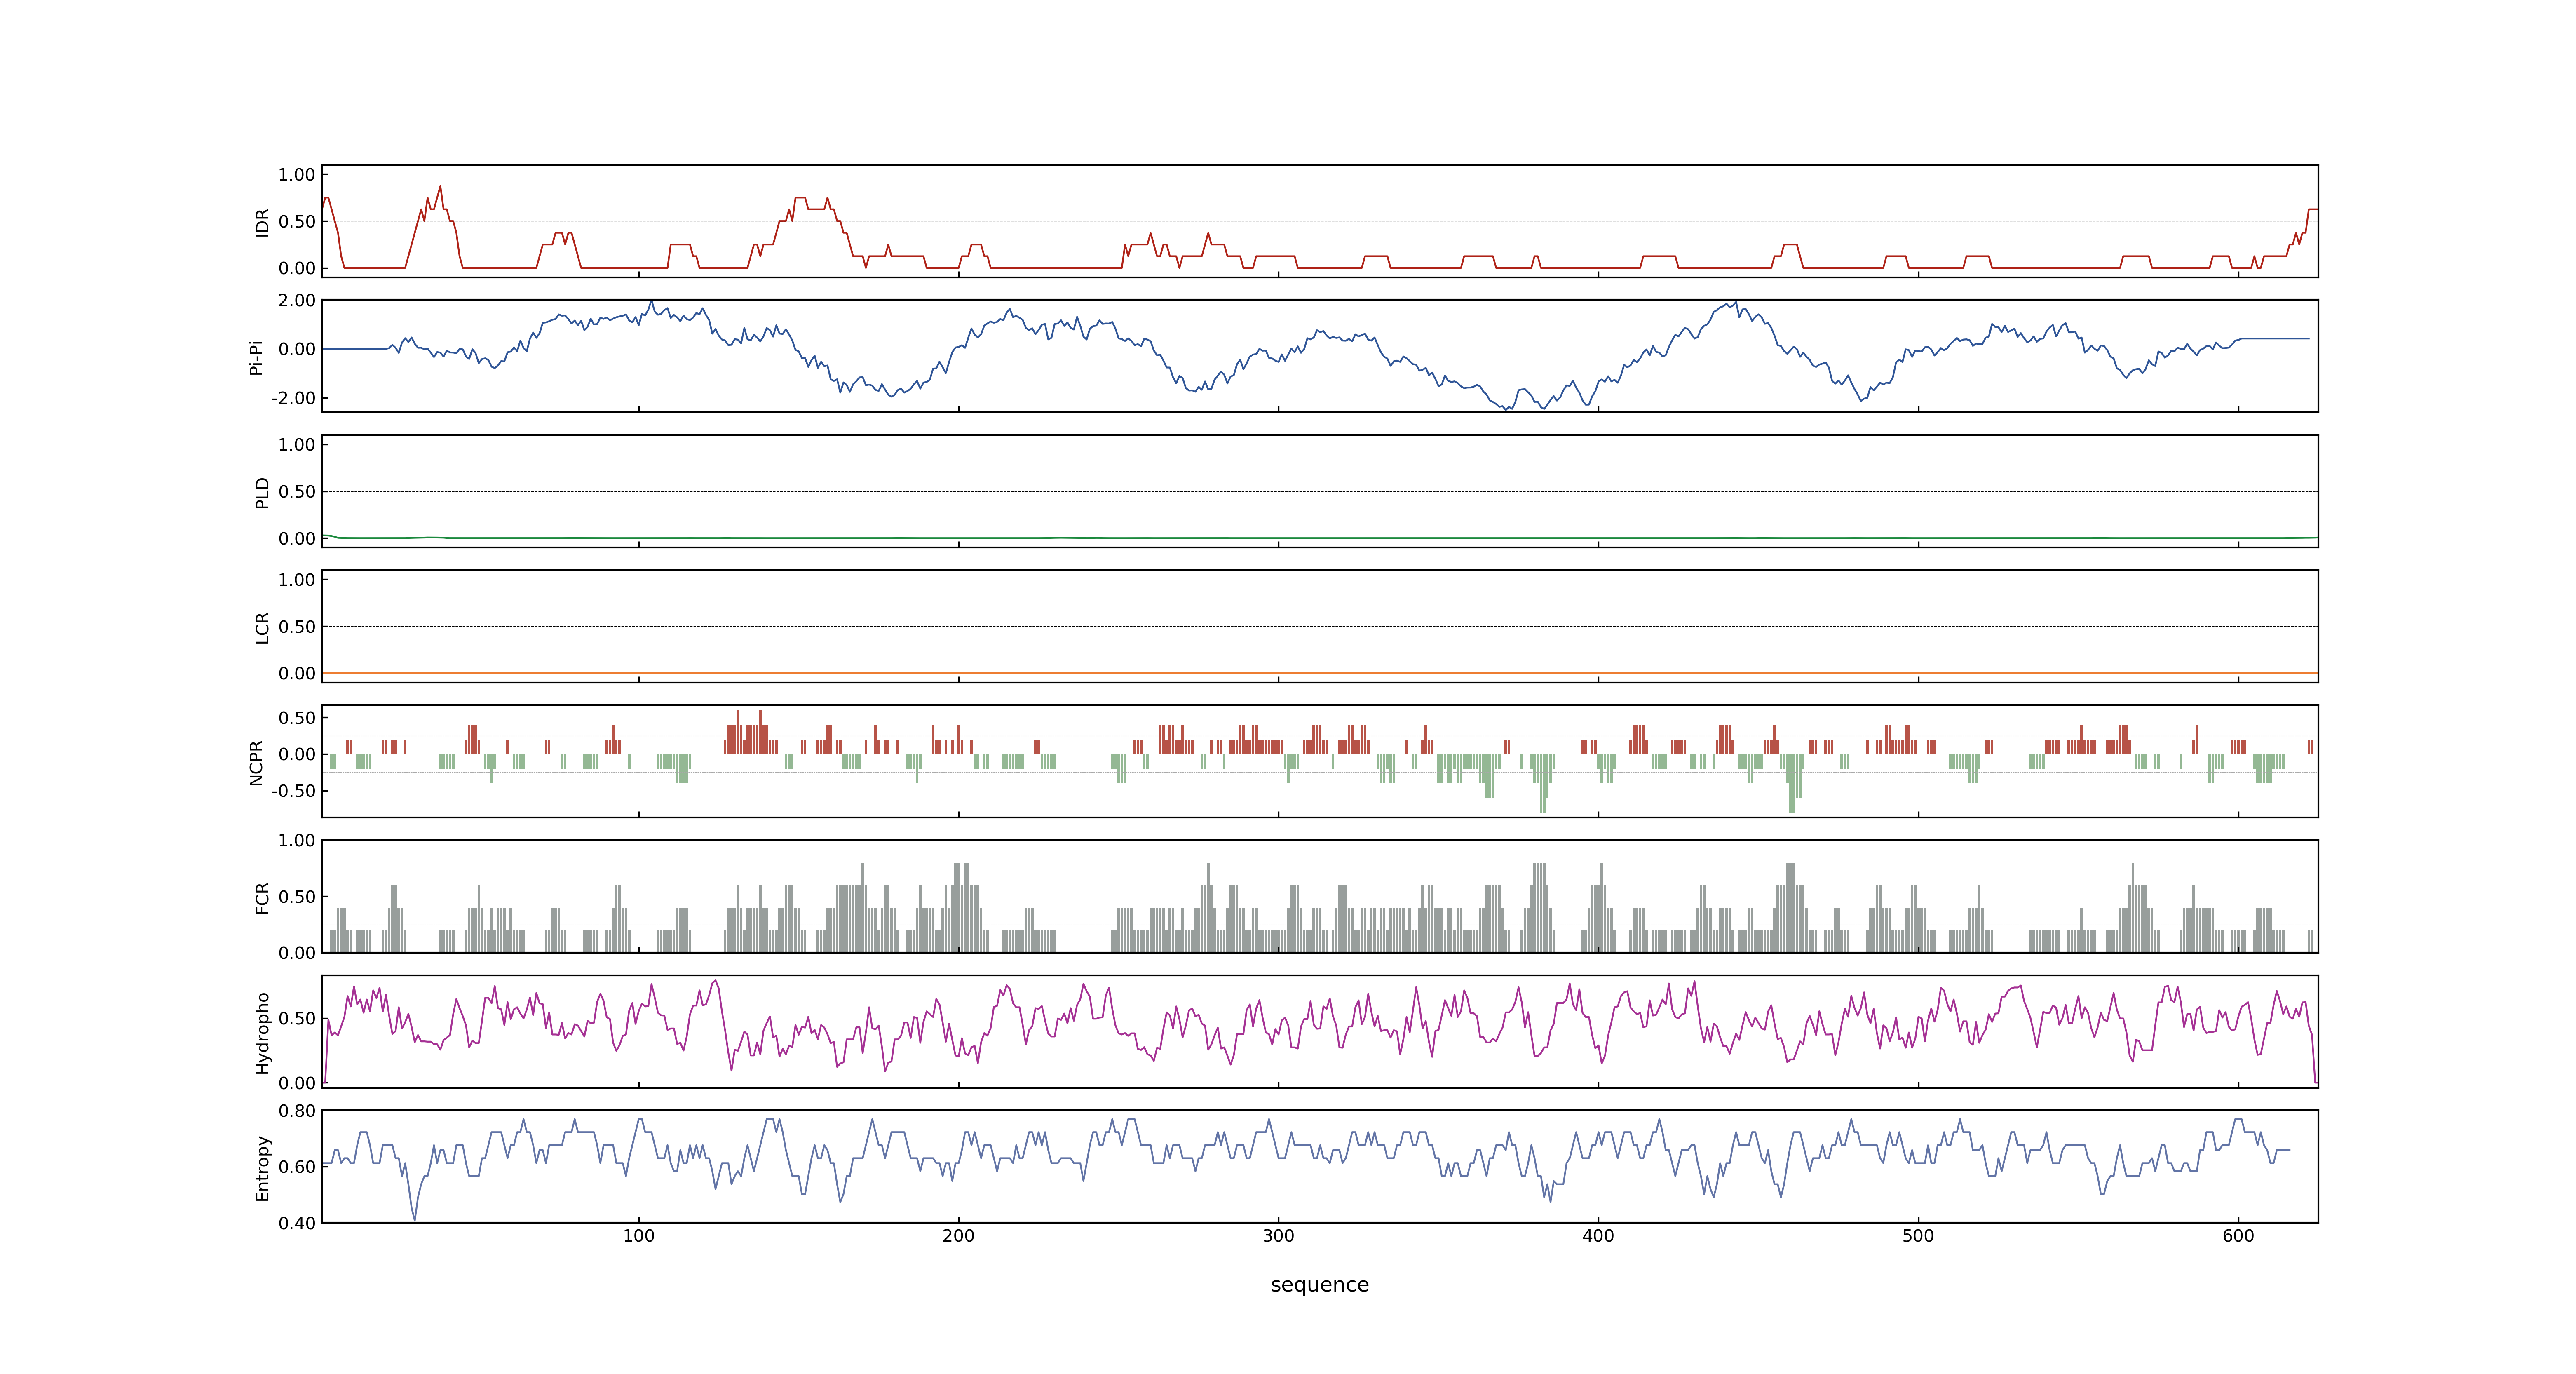Click the -2.00 tick on Pi-Pi axis
The height and width of the screenshot is (1374, 2576).
point(294,398)
